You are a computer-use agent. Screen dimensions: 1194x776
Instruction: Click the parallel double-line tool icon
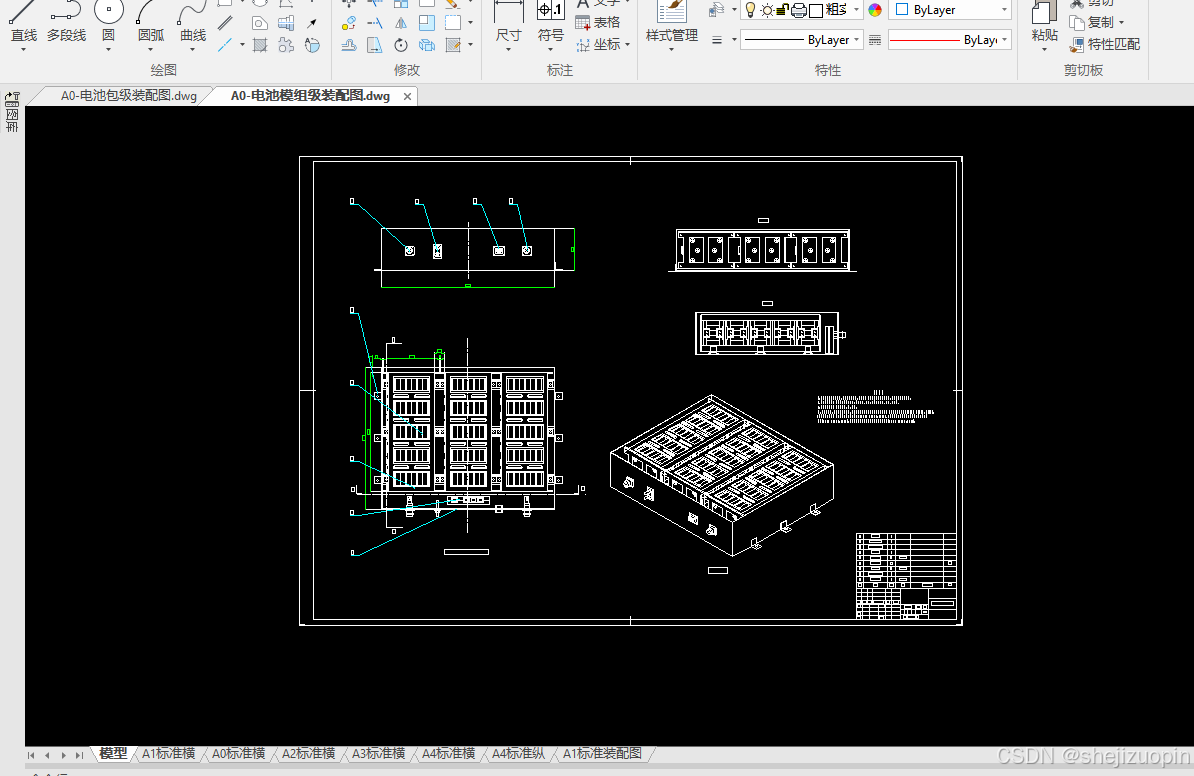click(225, 23)
